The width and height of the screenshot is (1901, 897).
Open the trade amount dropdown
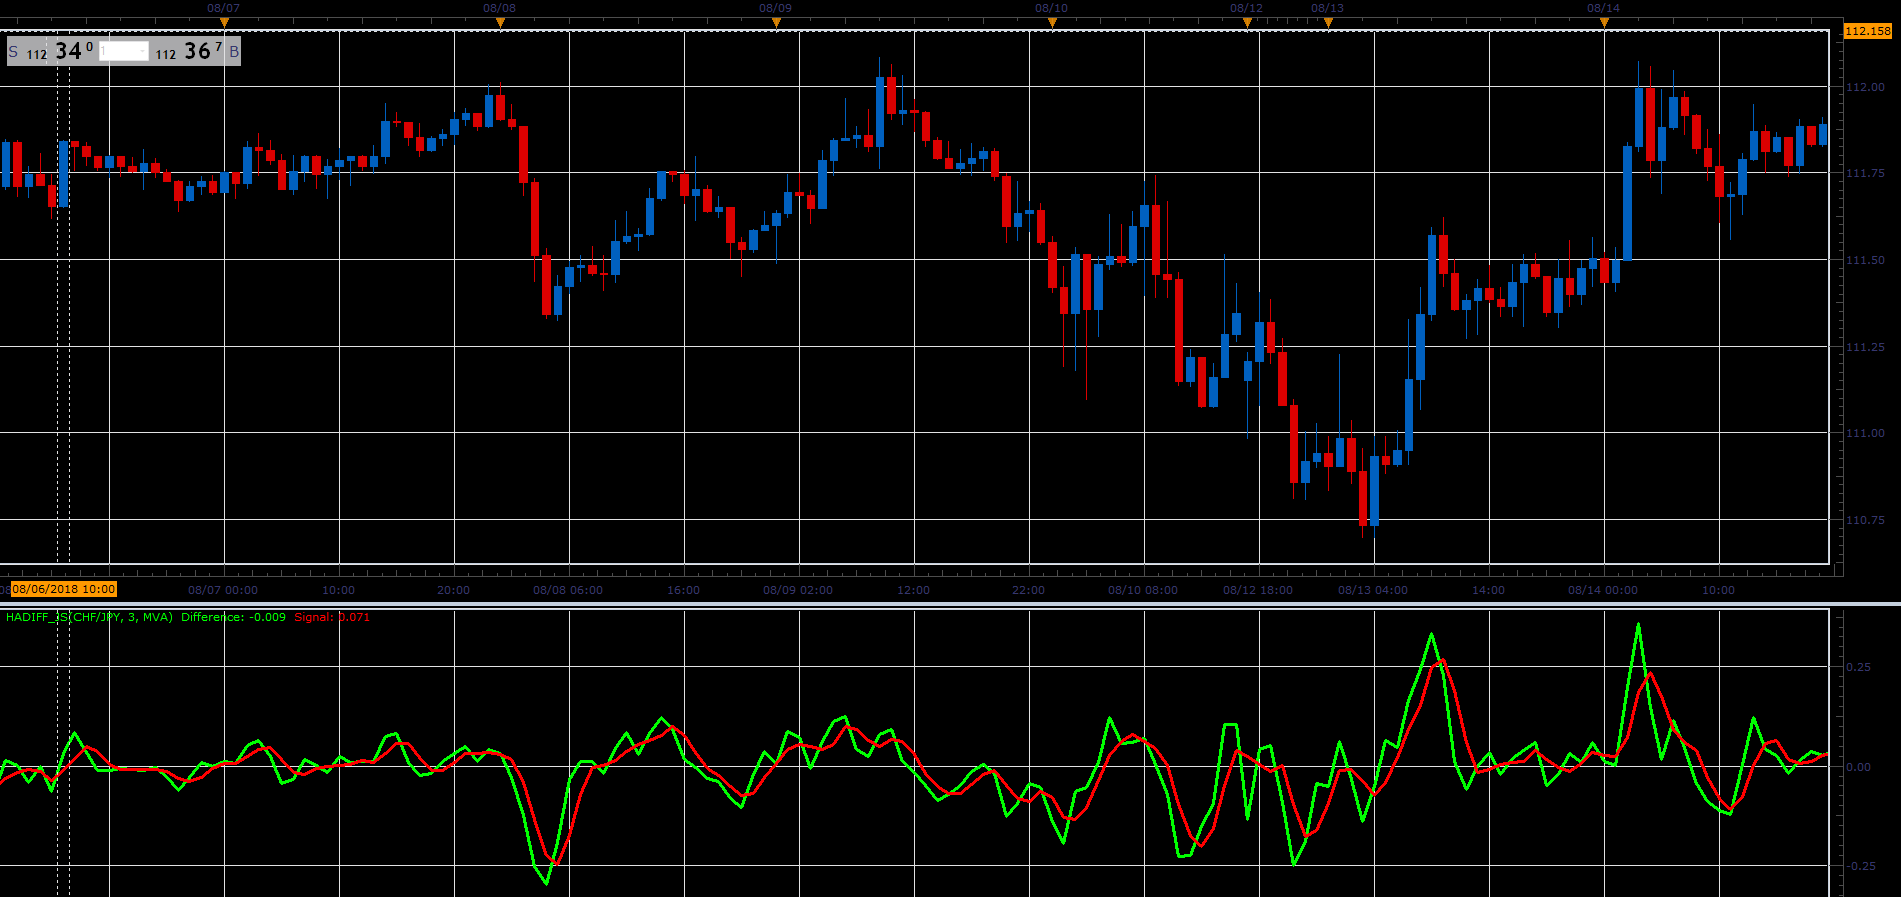click(124, 51)
